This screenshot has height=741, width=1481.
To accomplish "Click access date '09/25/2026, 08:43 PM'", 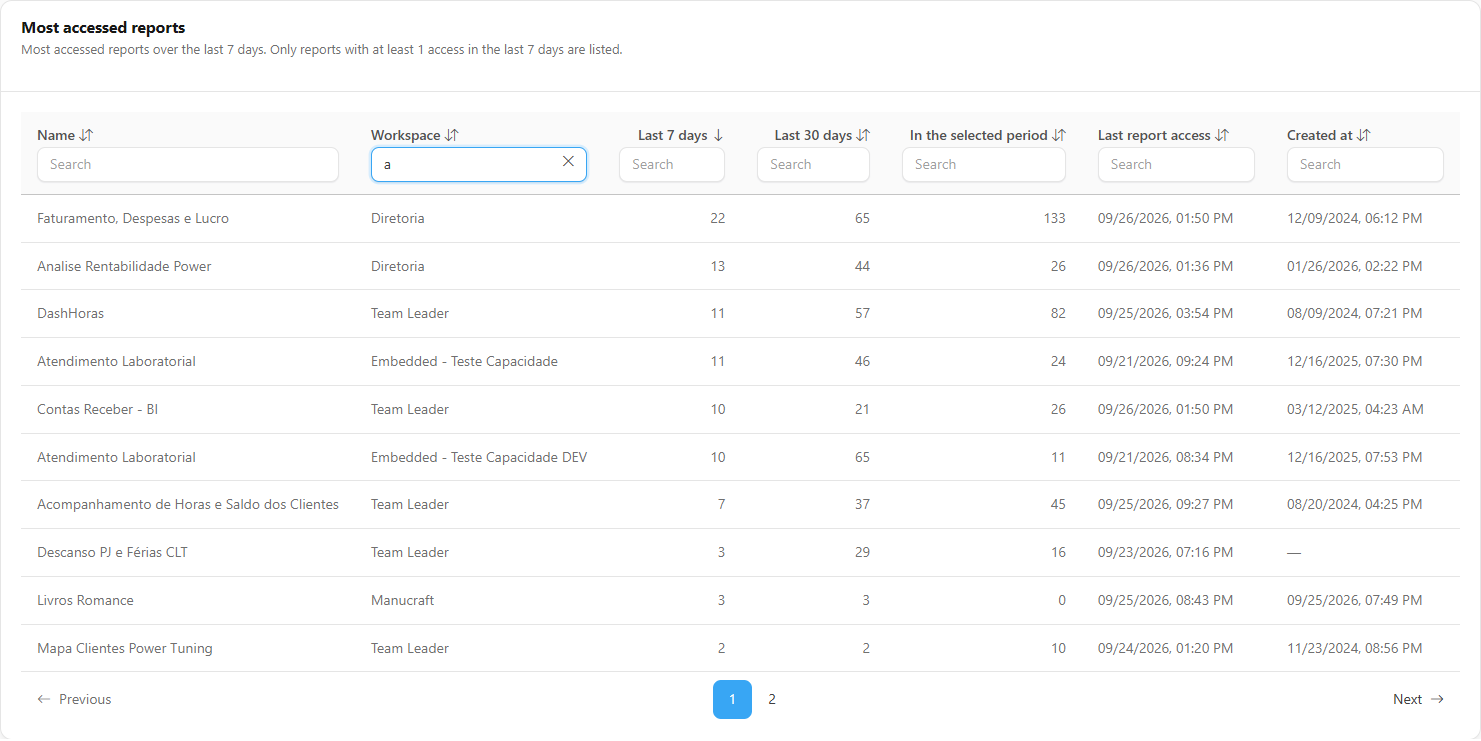I will coord(1165,600).
